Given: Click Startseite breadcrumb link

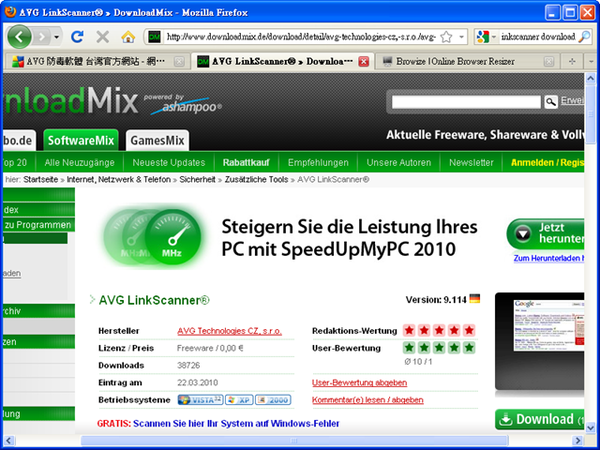Looking at the screenshot, I should 41,179.
